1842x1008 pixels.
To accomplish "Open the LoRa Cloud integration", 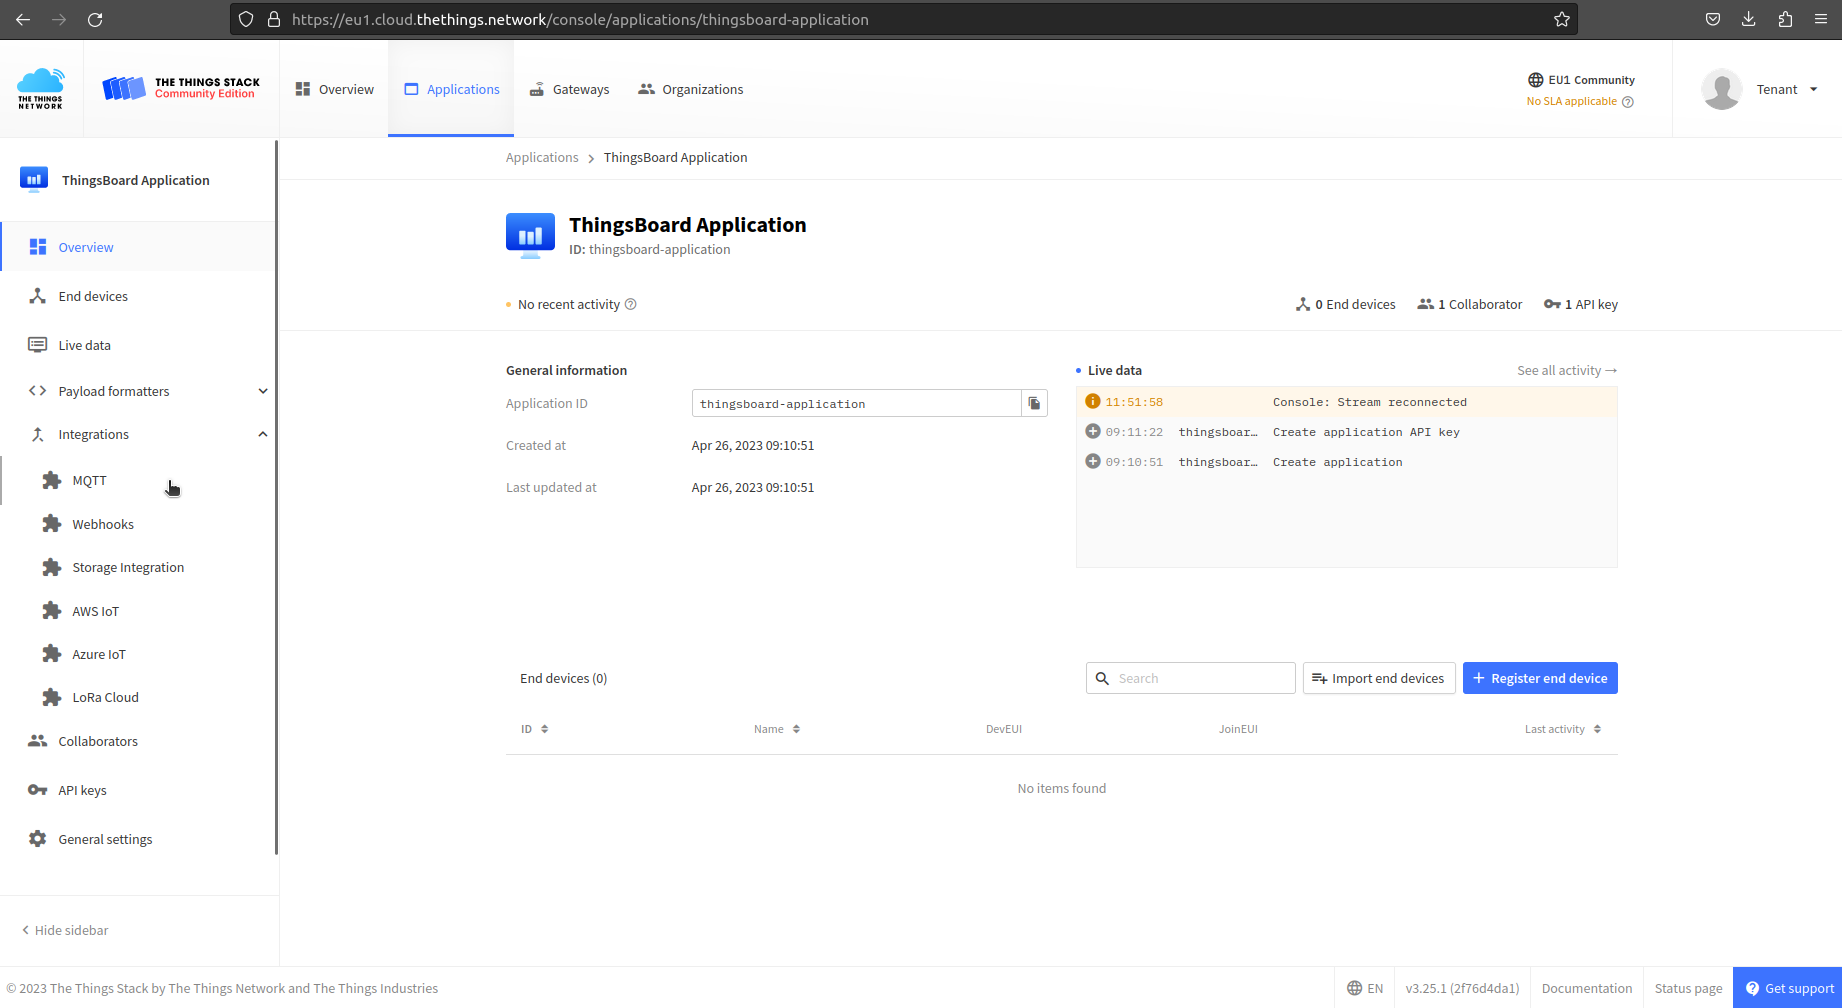I will pos(104,697).
